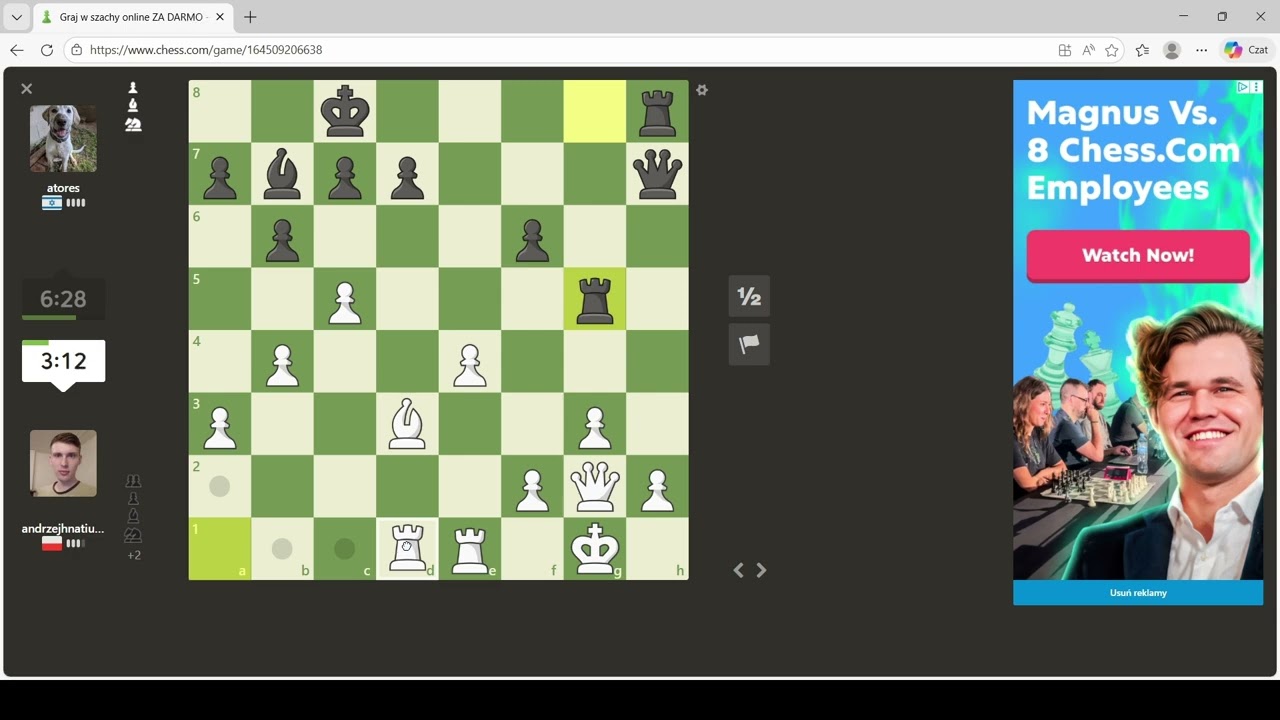Click the browser back arrow
The height and width of the screenshot is (720, 1280).
[17, 50]
